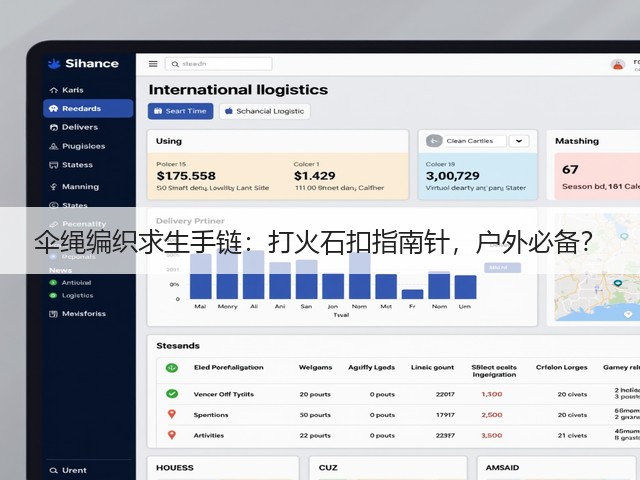This screenshot has height=480, width=640.
Task: Click the Jon bar in delivery chart
Action: [333, 286]
